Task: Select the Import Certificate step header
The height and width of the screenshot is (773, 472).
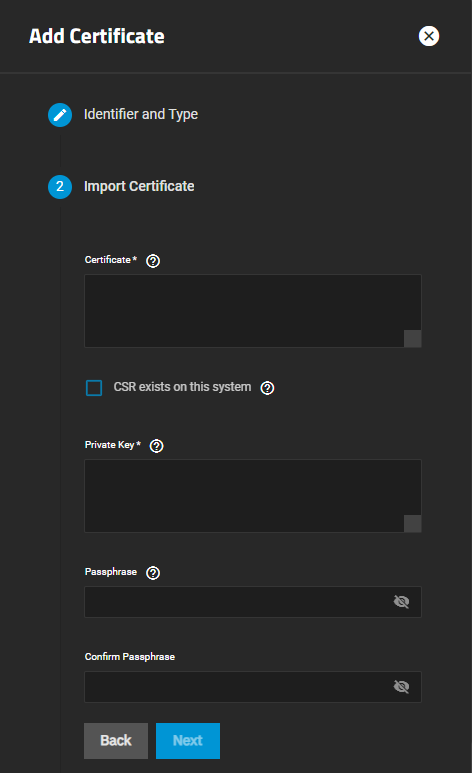Action: [x=139, y=186]
